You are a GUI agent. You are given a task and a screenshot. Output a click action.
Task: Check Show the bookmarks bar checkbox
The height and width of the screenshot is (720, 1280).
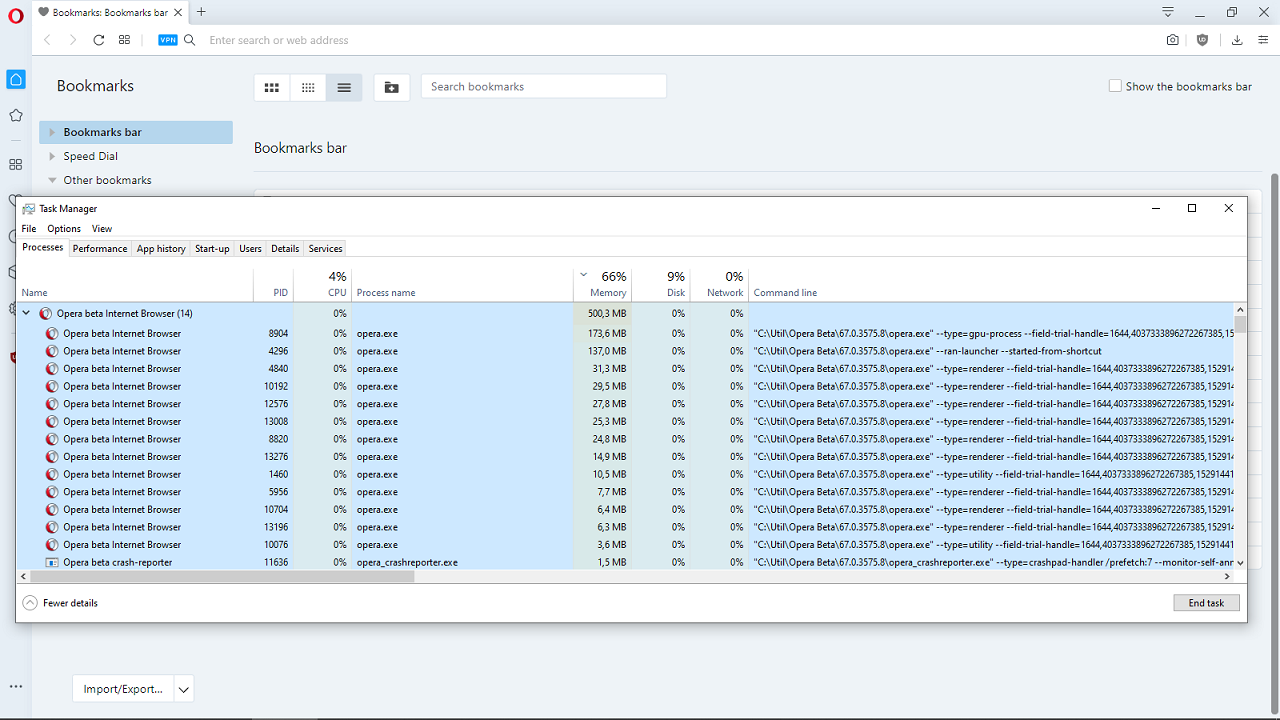tap(1115, 86)
